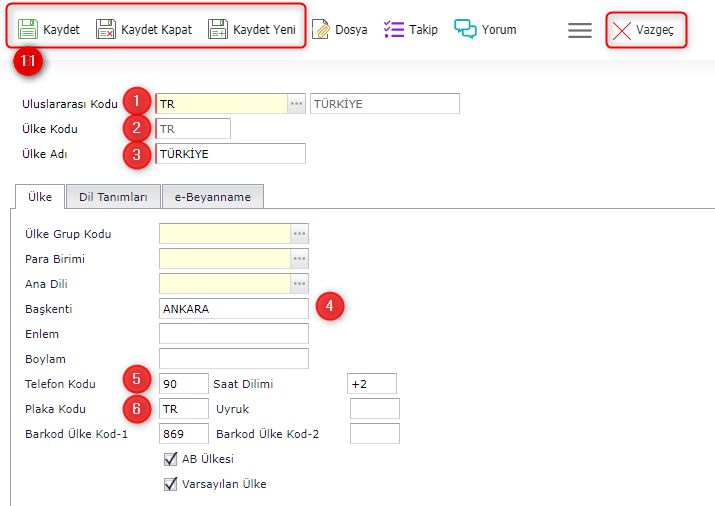Switch to the e-Beyanname tab
The height and width of the screenshot is (506, 715).
coord(212,197)
